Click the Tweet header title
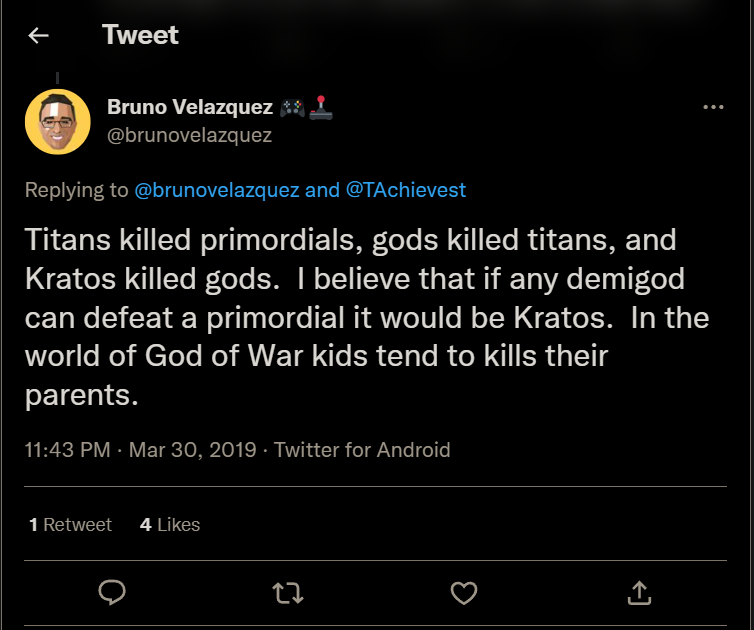The image size is (754, 630). pyautogui.click(x=140, y=36)
